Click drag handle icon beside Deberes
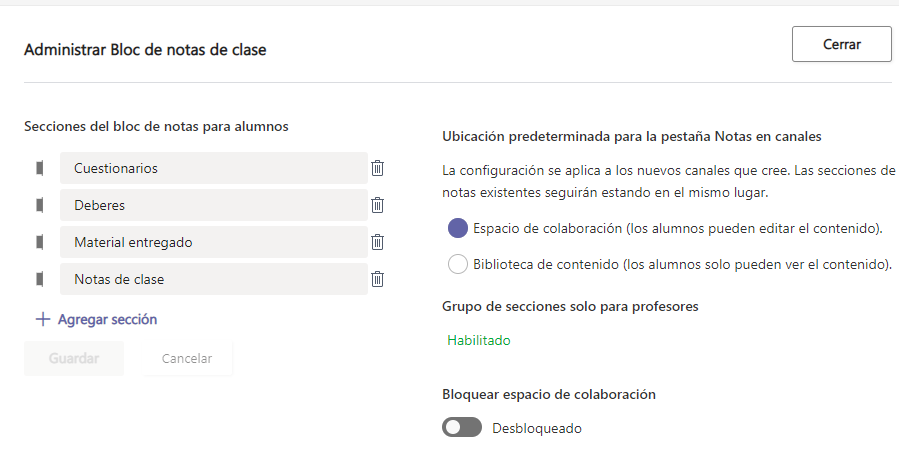 (x=40, y=205)
